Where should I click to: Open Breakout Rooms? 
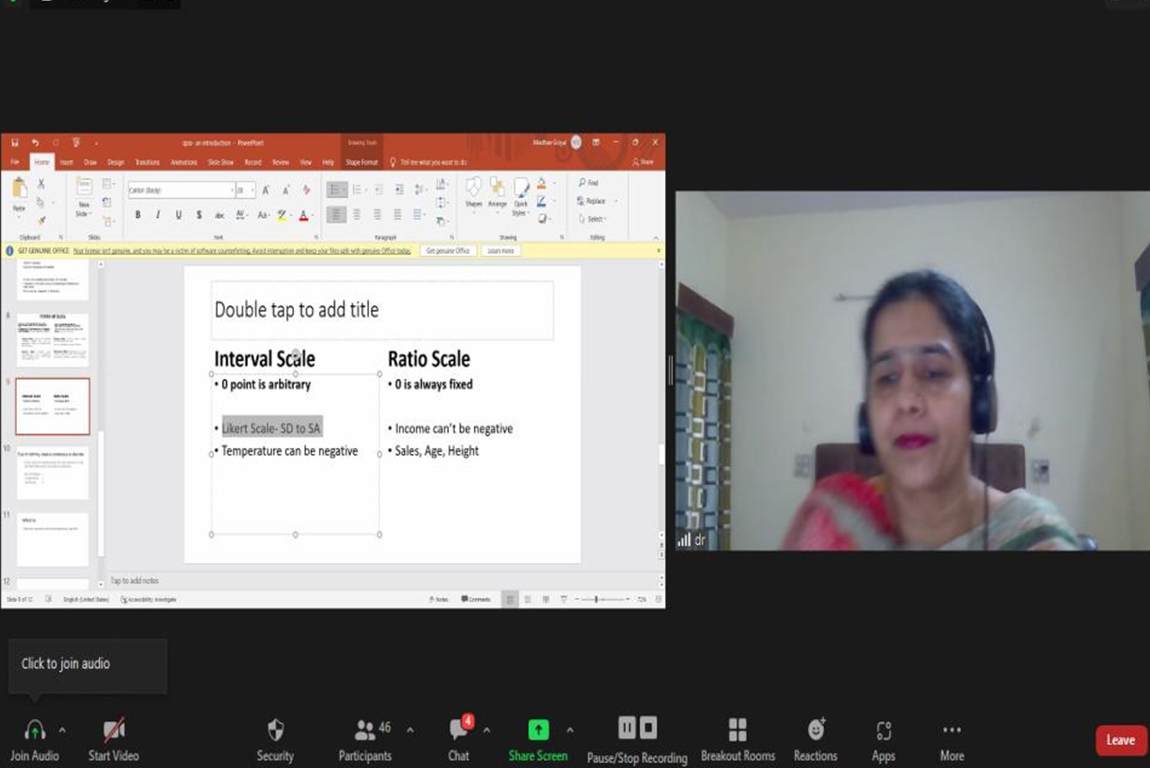click(x=738, y=730)
